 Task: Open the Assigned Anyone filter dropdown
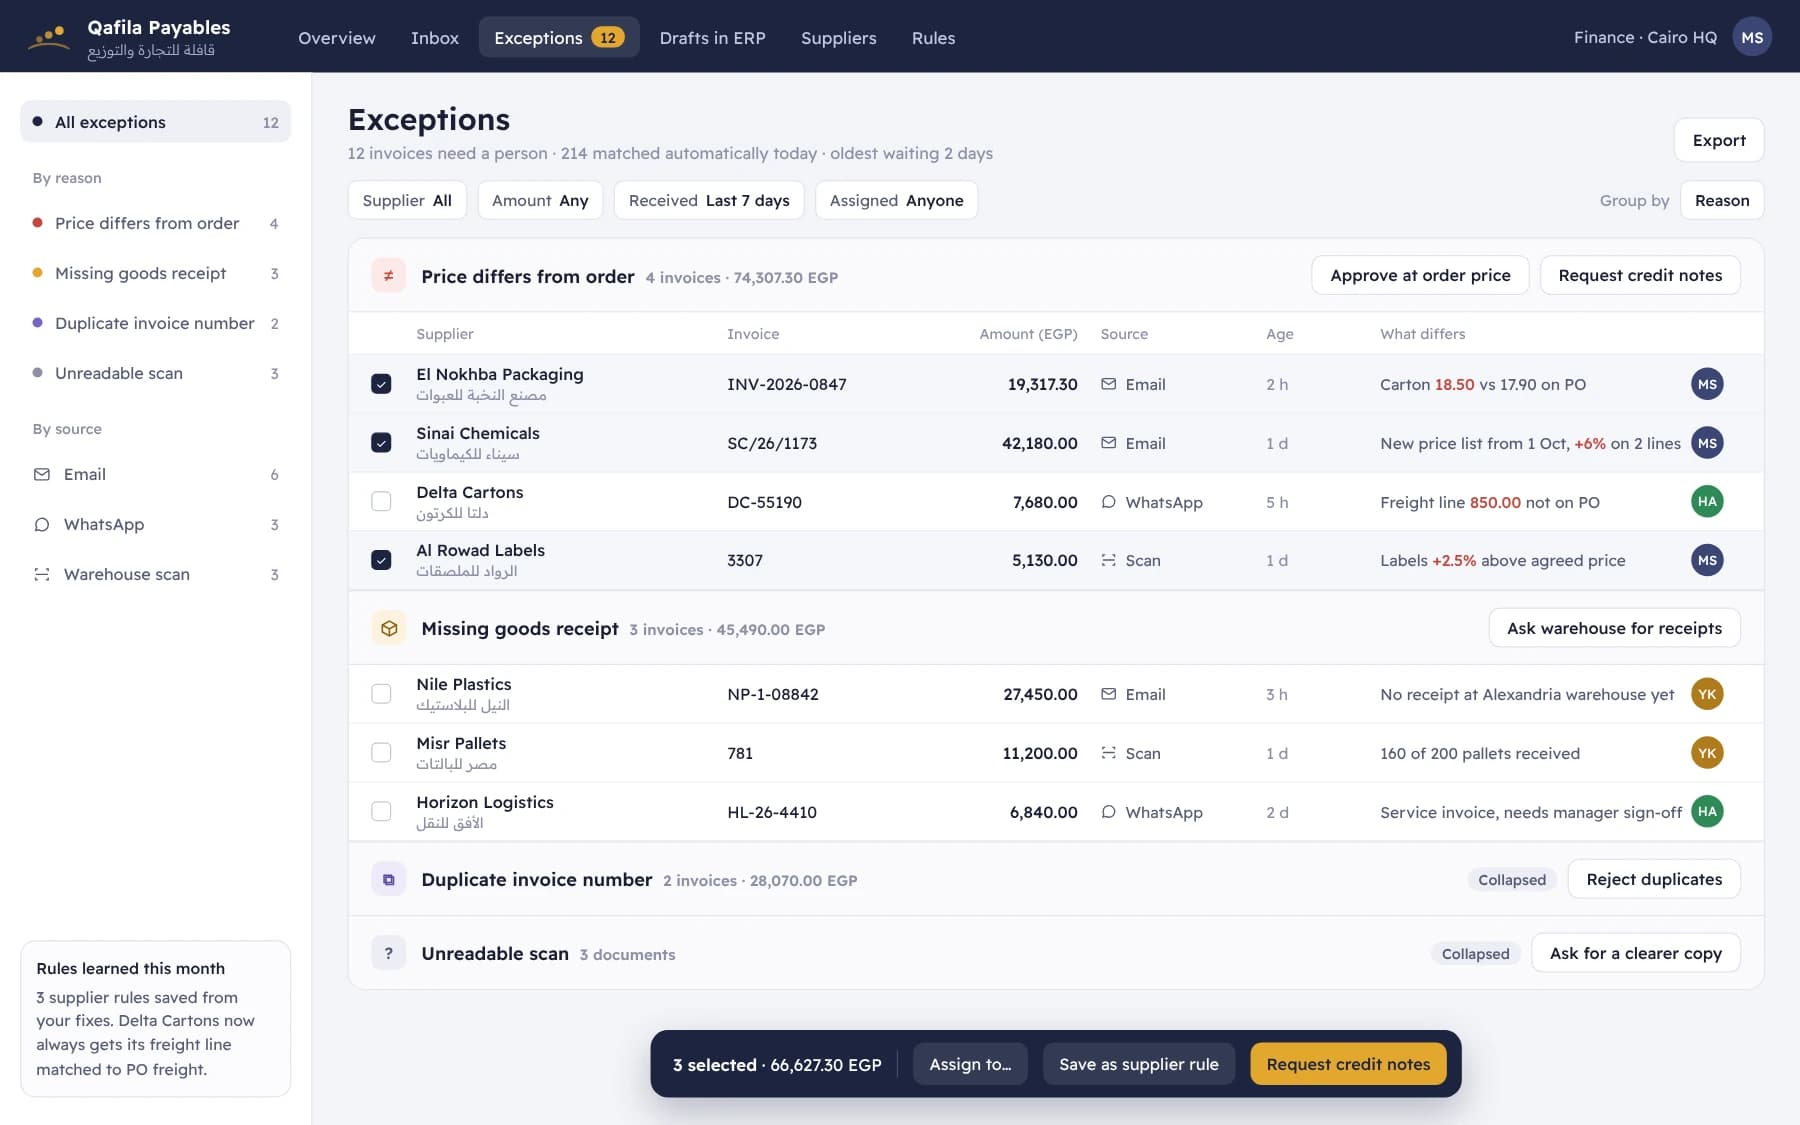coord(896,200)
